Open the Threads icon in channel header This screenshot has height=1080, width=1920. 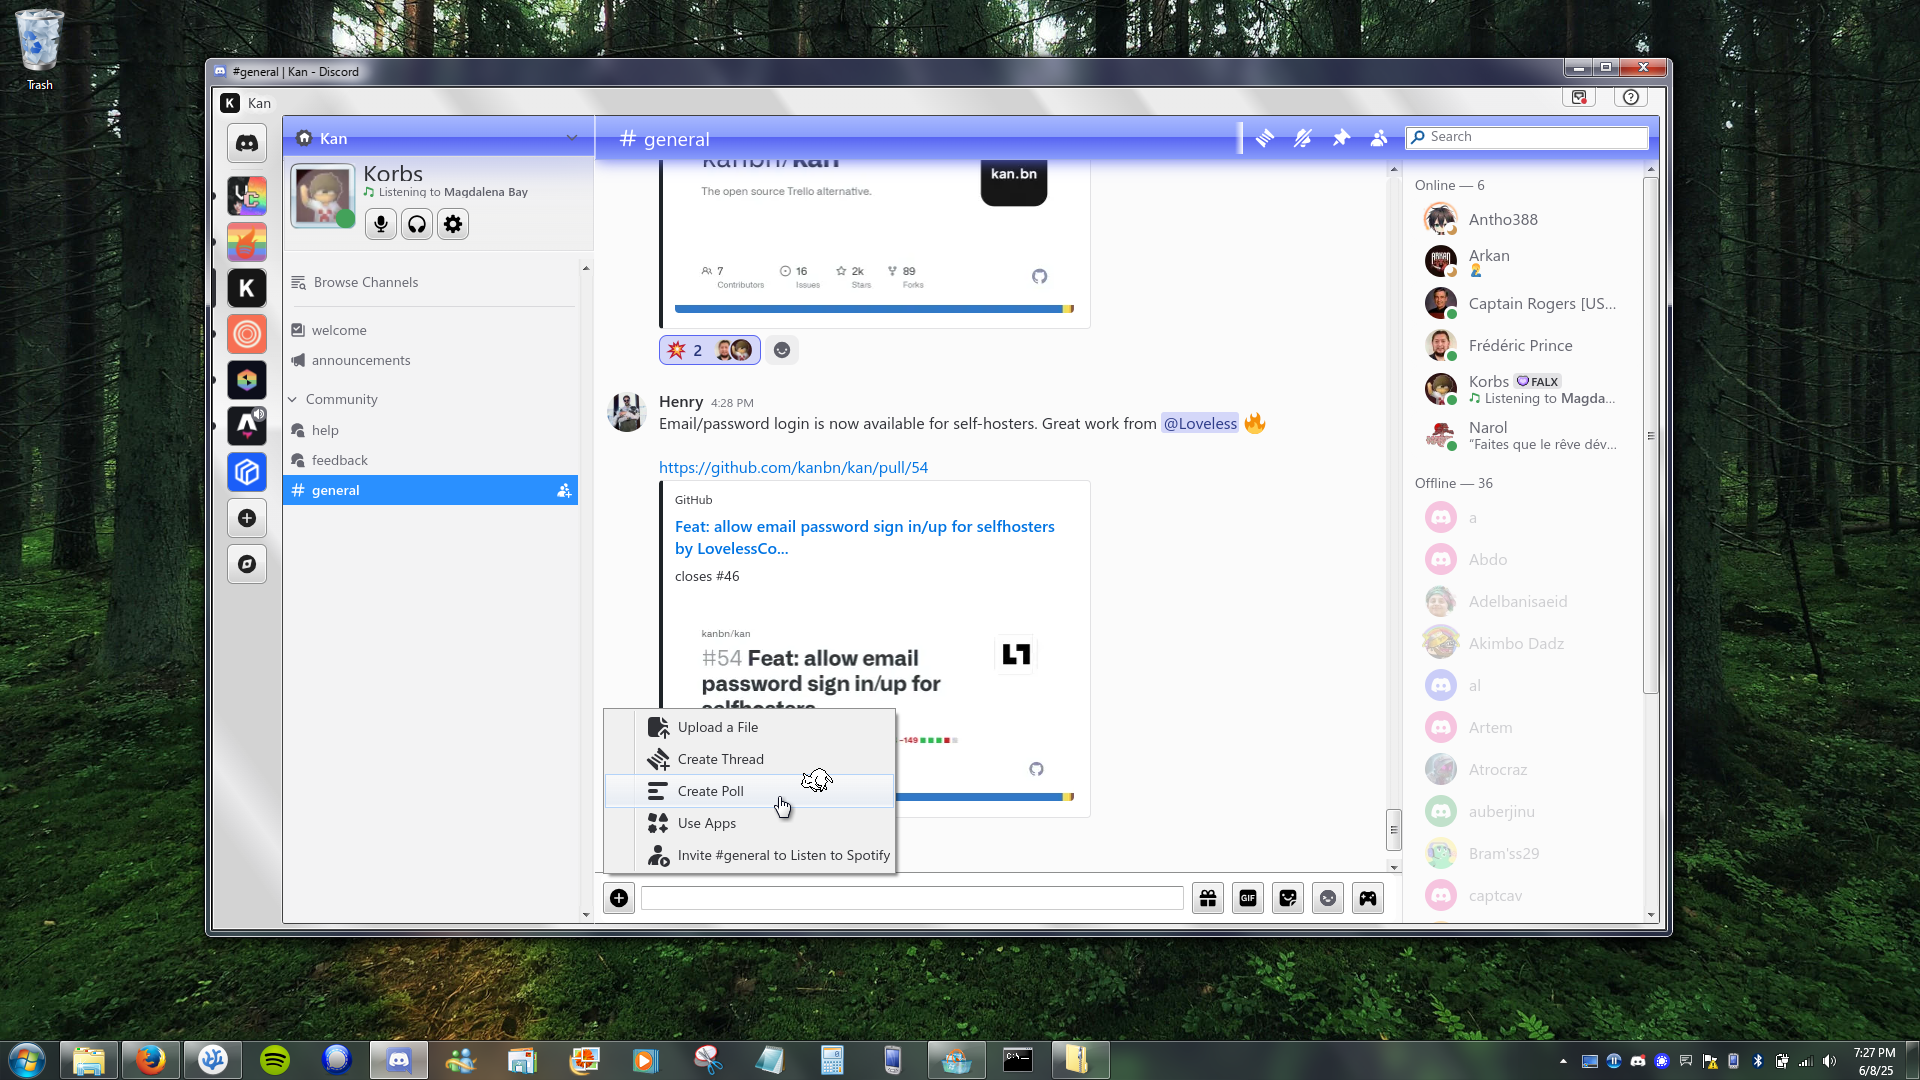click(1265, 139)
